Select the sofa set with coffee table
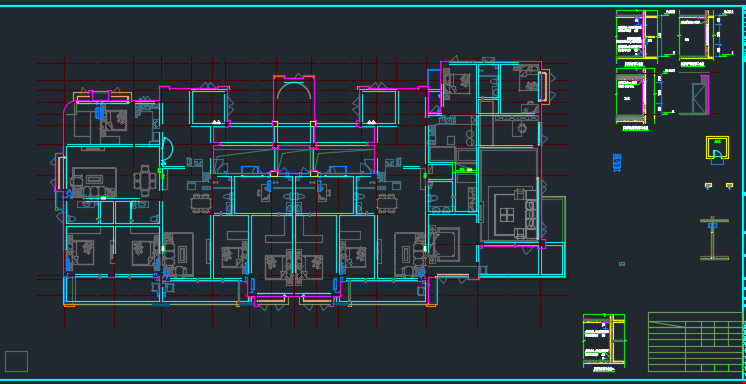Viewport: 746px width, 384px height. click(x=94, y=182)
